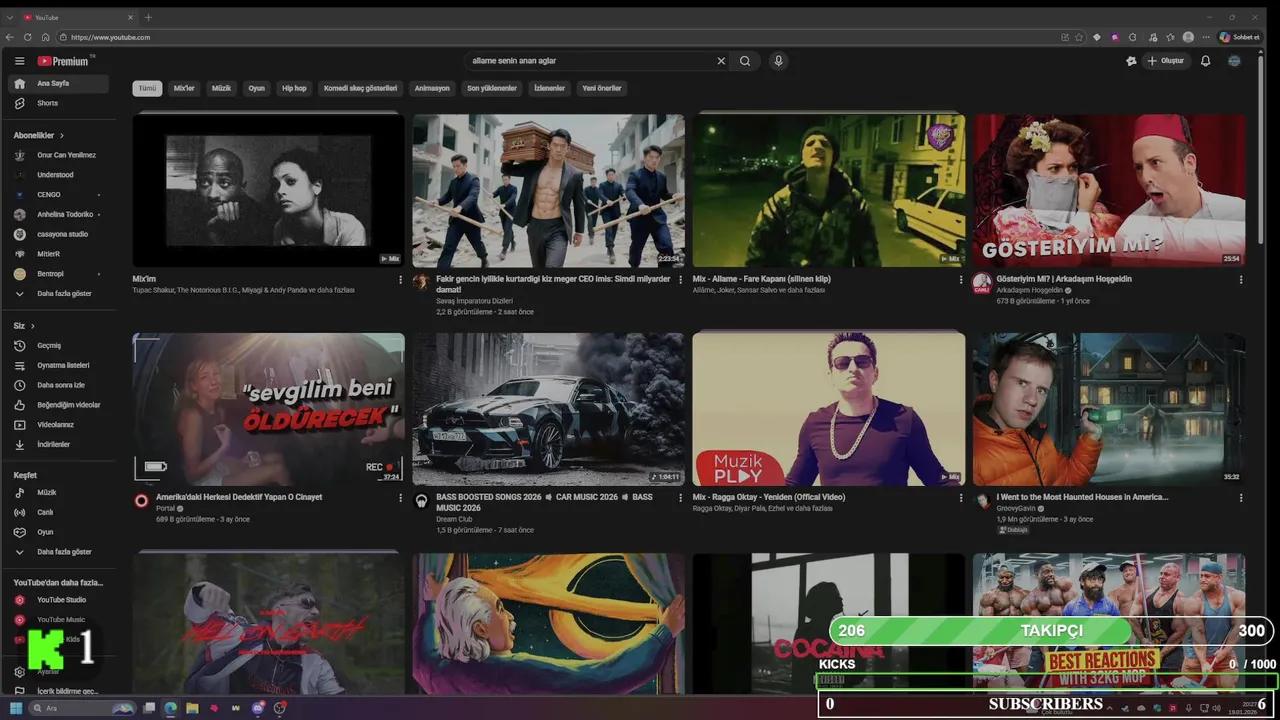Click the Oluştur create button
The image size is (1280, 720).
pos(1165,61)
